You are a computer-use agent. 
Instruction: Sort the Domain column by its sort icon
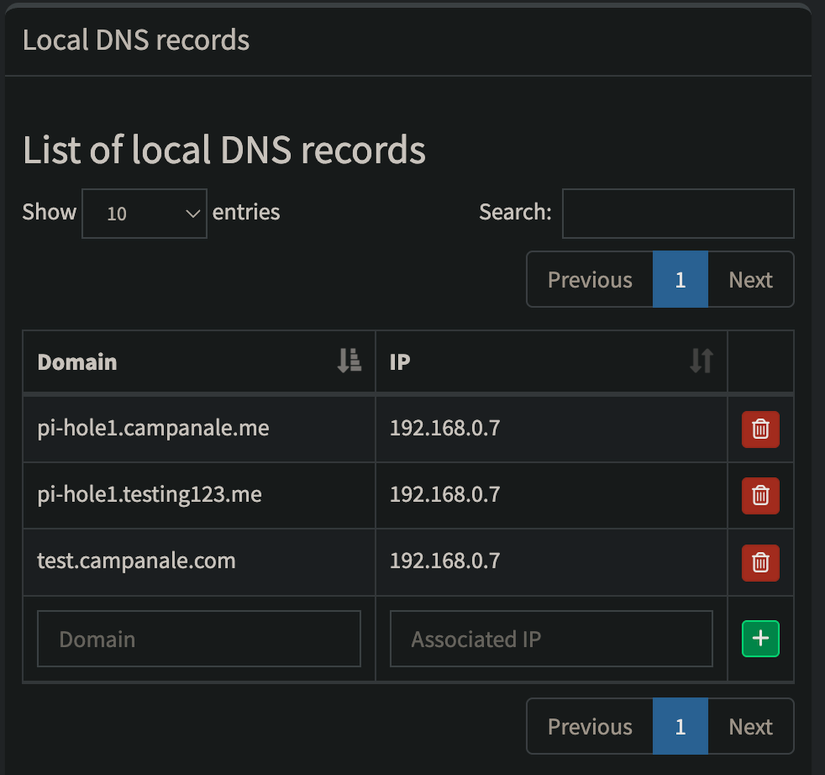(x=348, y=361)
